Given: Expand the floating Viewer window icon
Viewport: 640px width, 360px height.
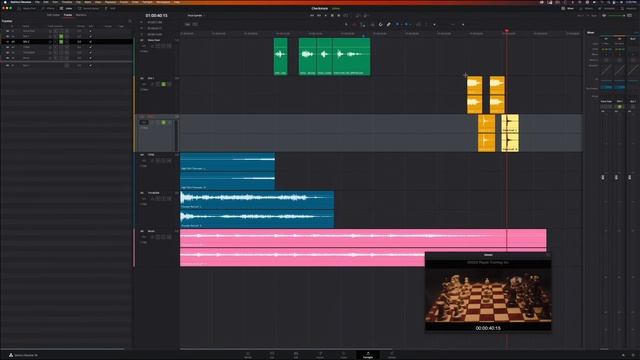Looking at the screenshot, I should [x=548, y=255].
